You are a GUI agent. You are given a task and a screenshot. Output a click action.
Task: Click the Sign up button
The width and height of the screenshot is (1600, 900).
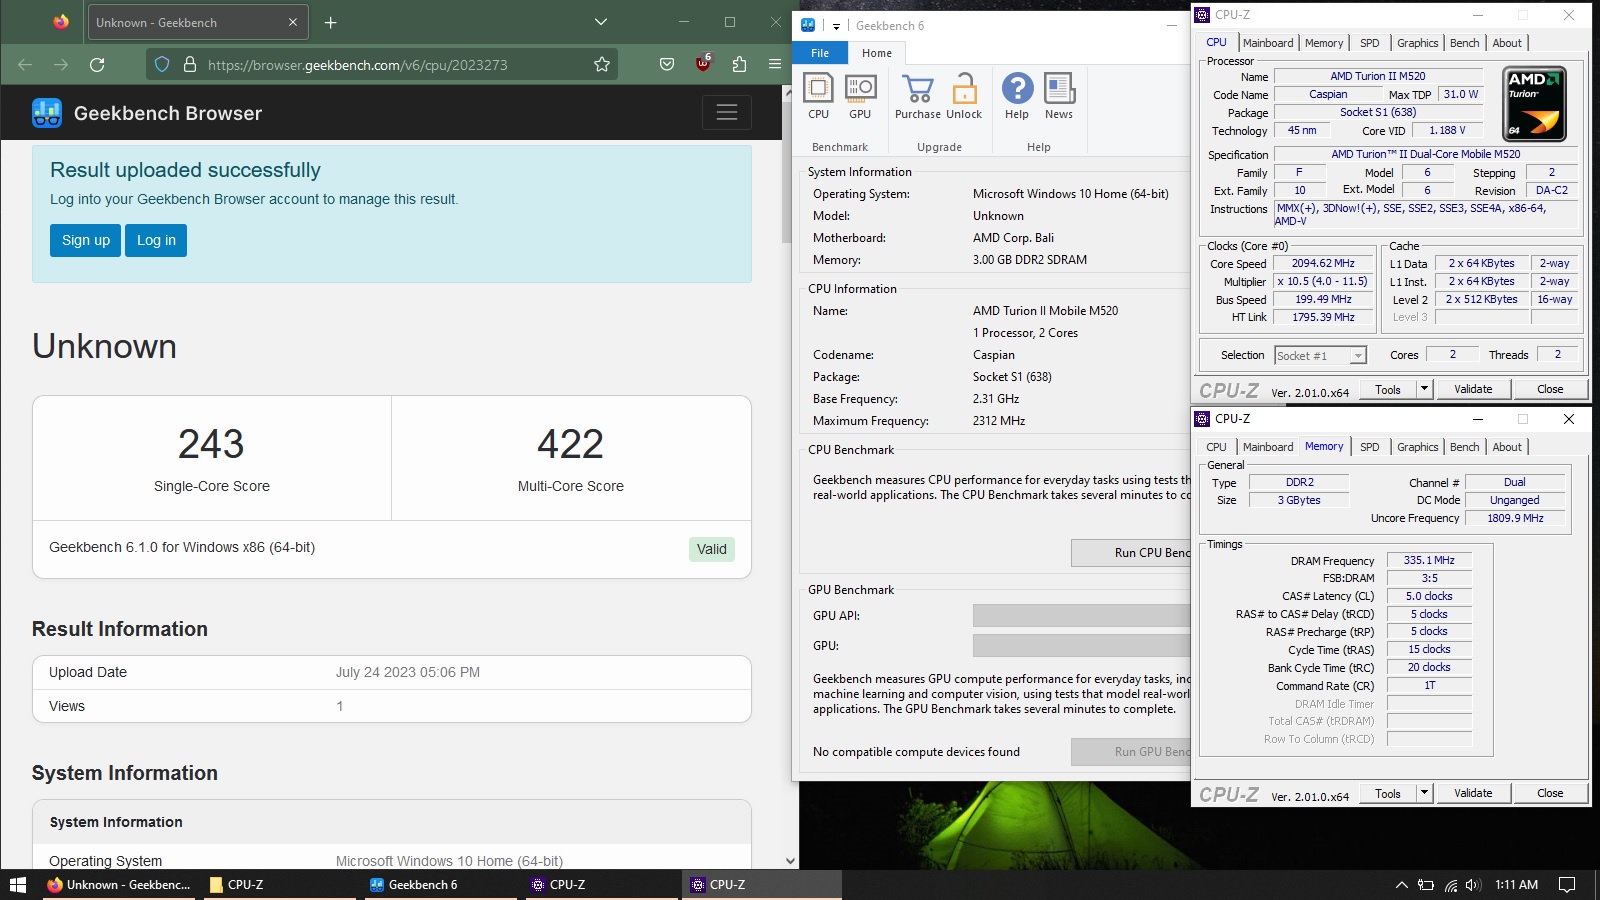86,240
